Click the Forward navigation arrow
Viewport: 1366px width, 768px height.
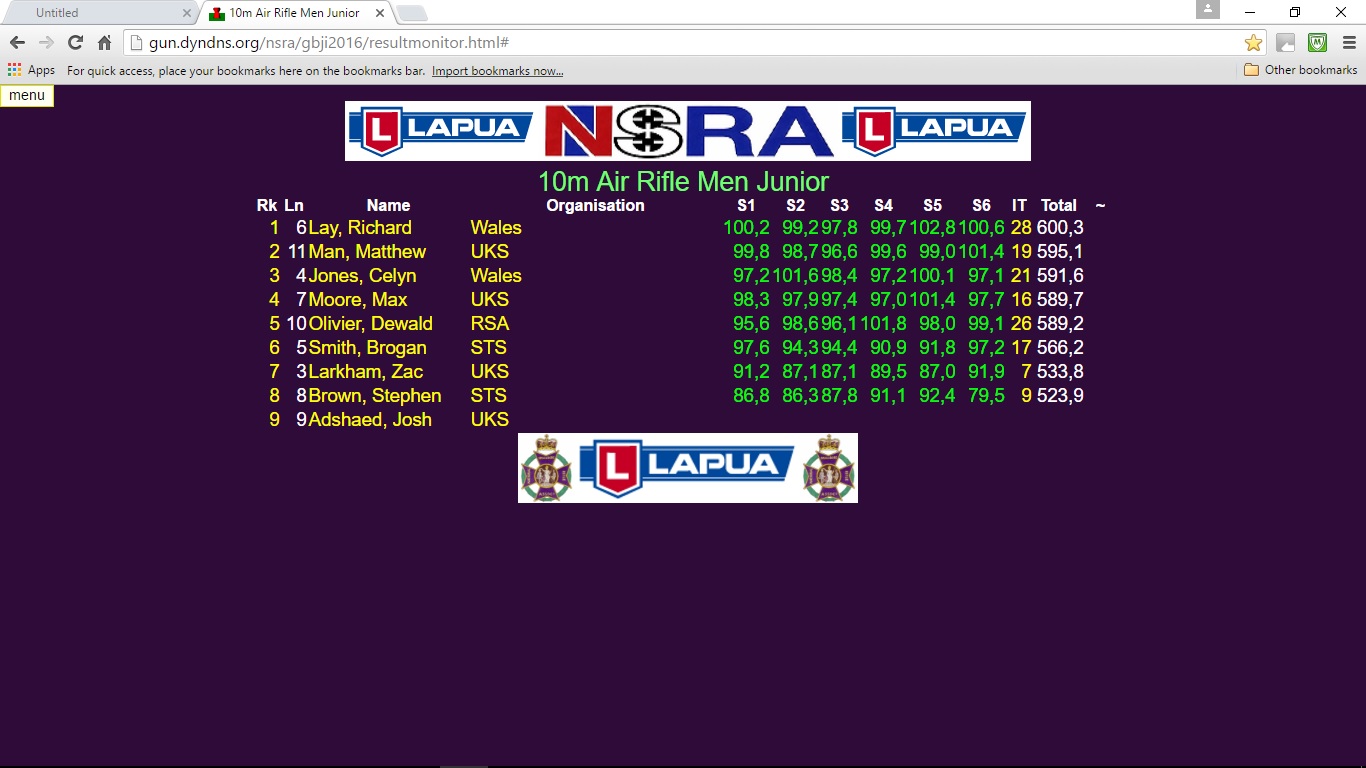click(x=46, y=43)
